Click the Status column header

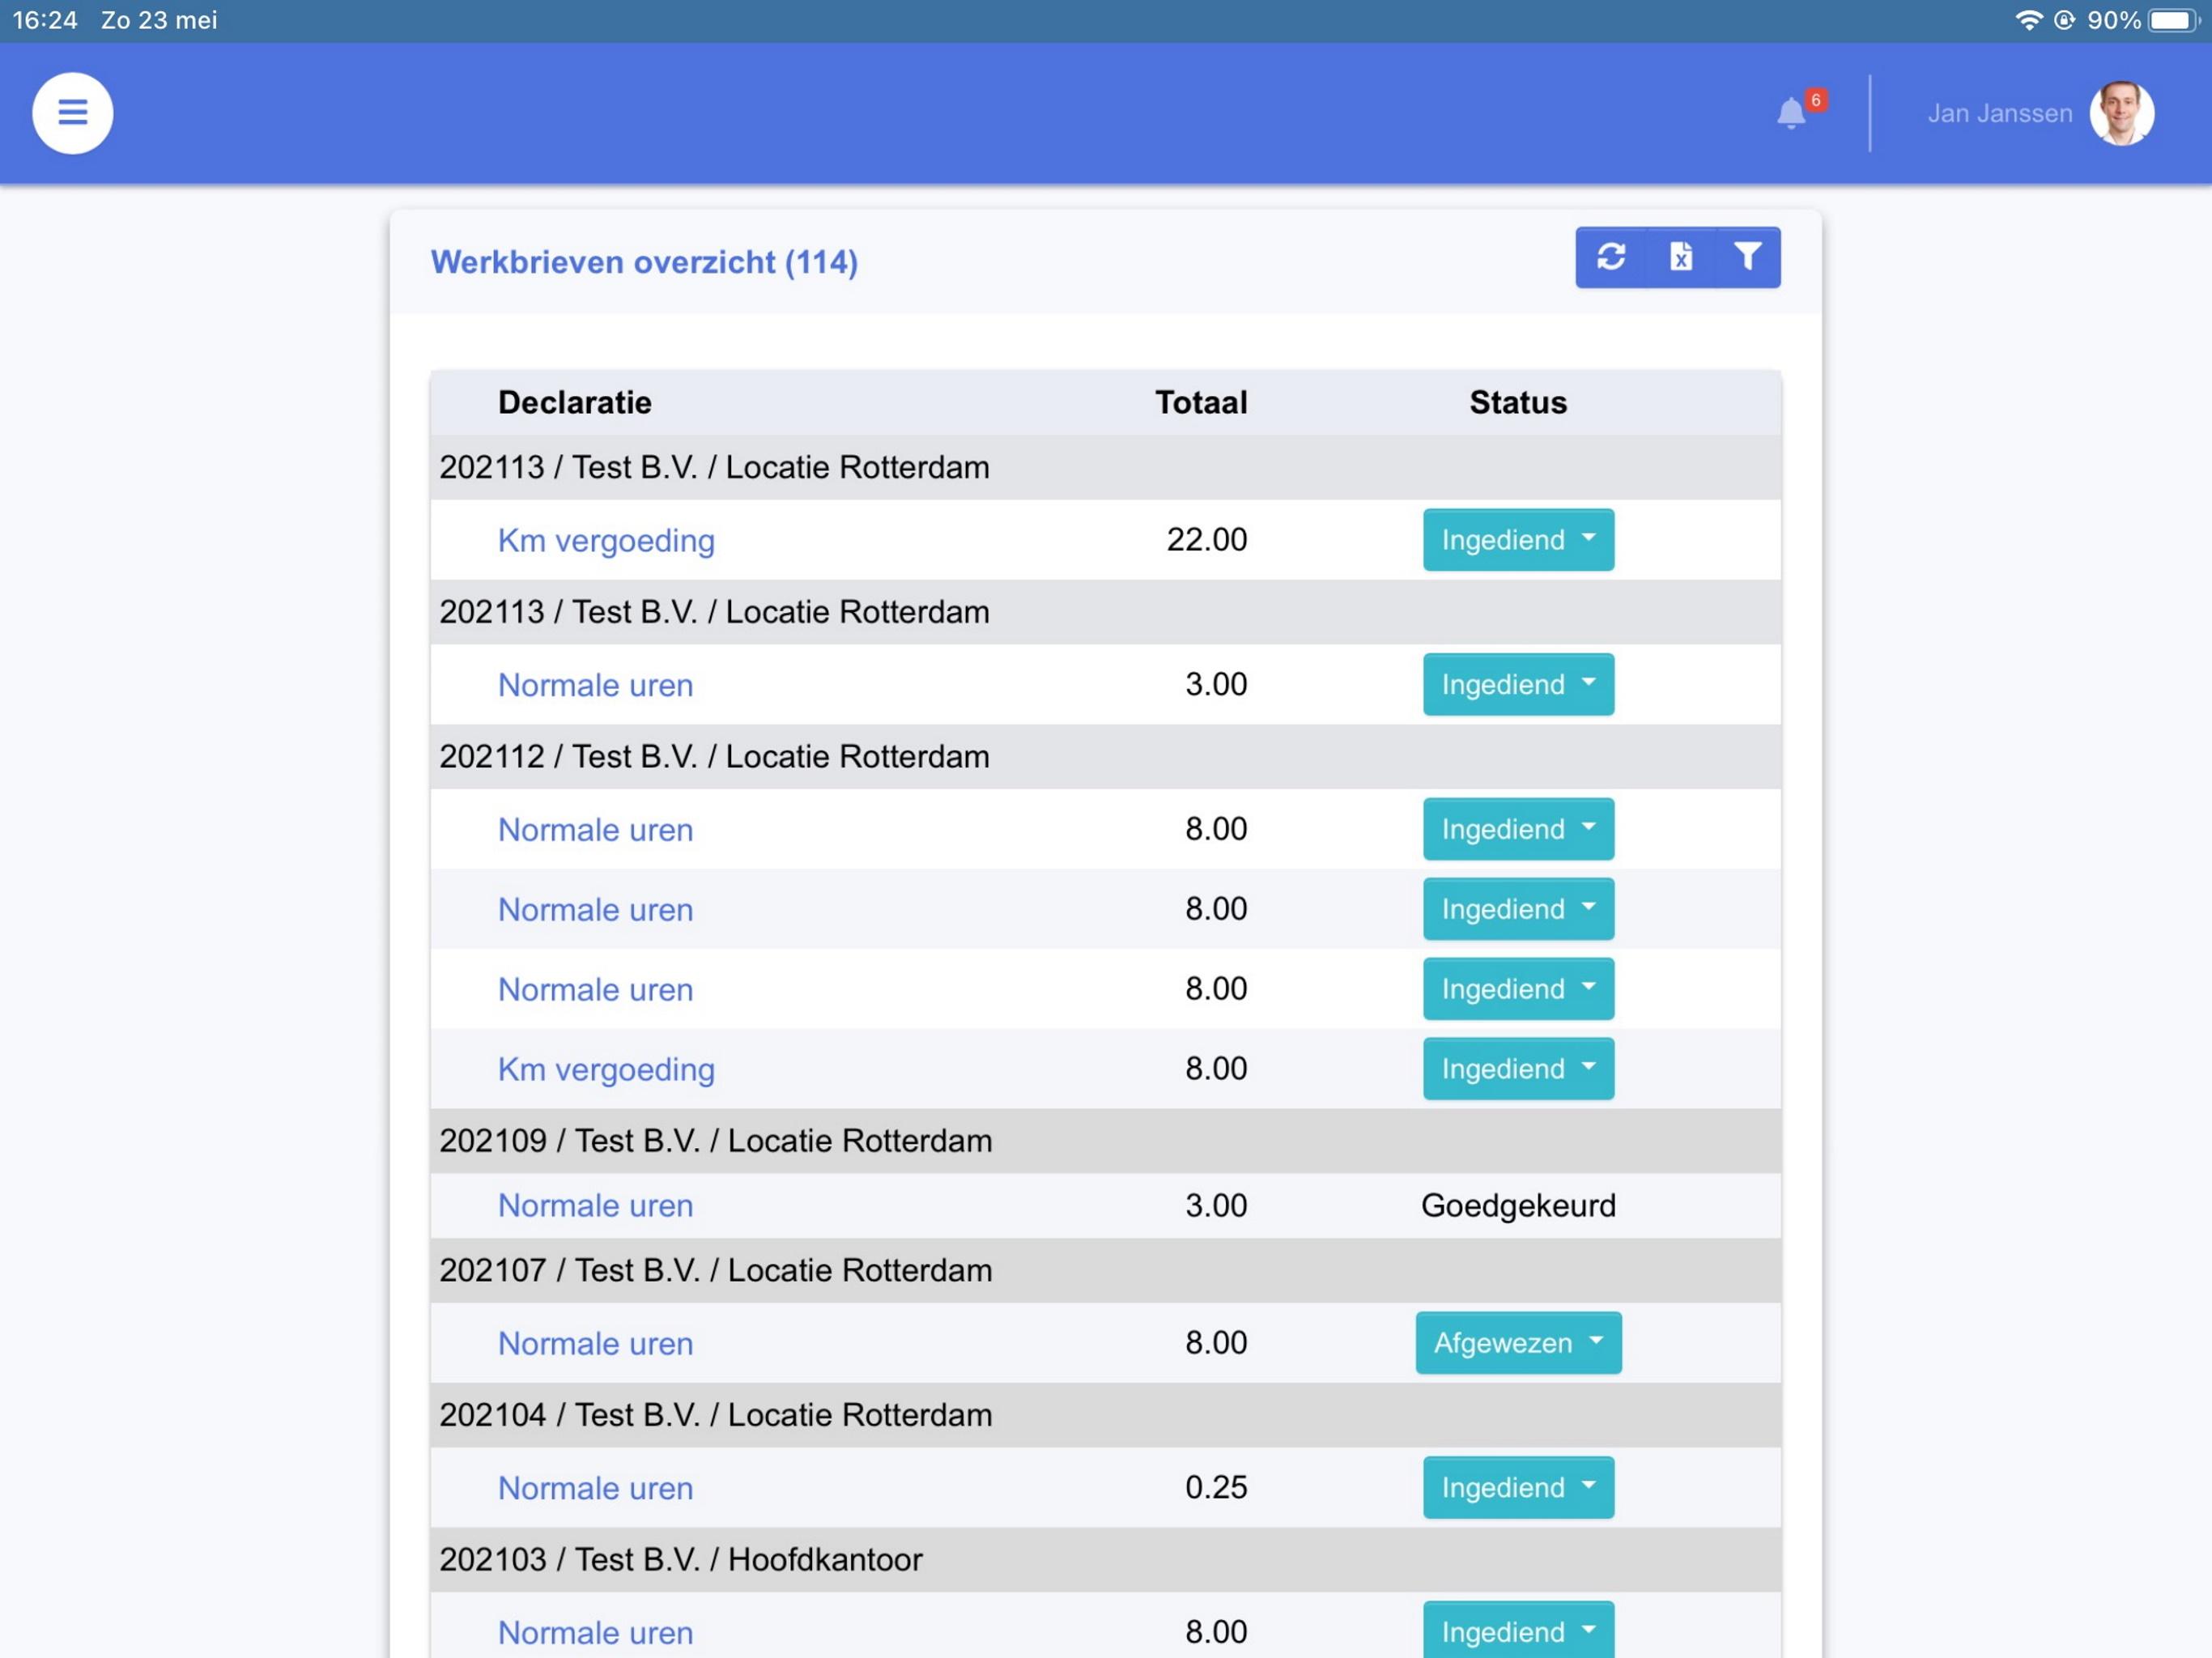click(x=1518, y=402)
